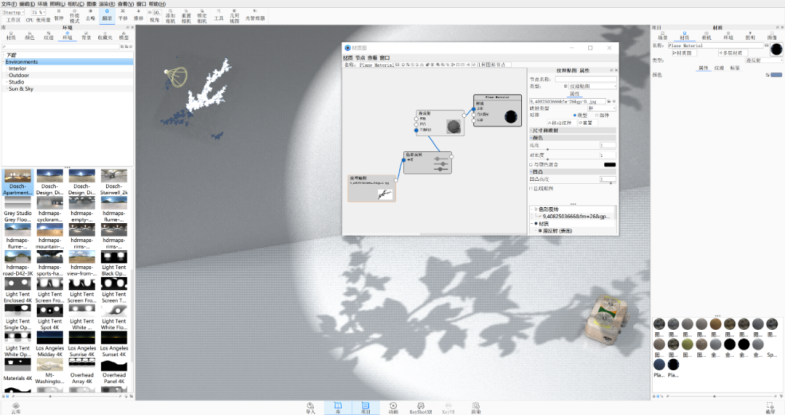Select the 添加相机 (Add Camera) icon
The height and width of the screenshot is (415, 785).
(170, 15)
